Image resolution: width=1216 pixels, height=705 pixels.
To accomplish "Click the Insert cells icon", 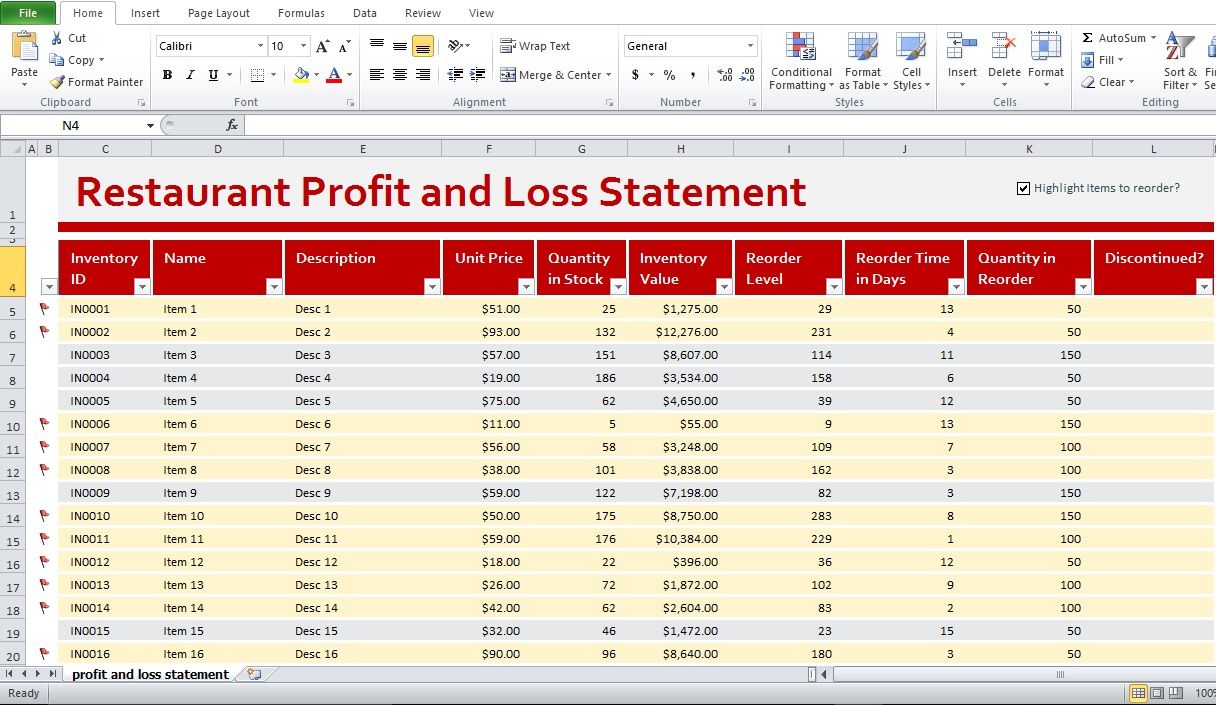I will [962, 46].
